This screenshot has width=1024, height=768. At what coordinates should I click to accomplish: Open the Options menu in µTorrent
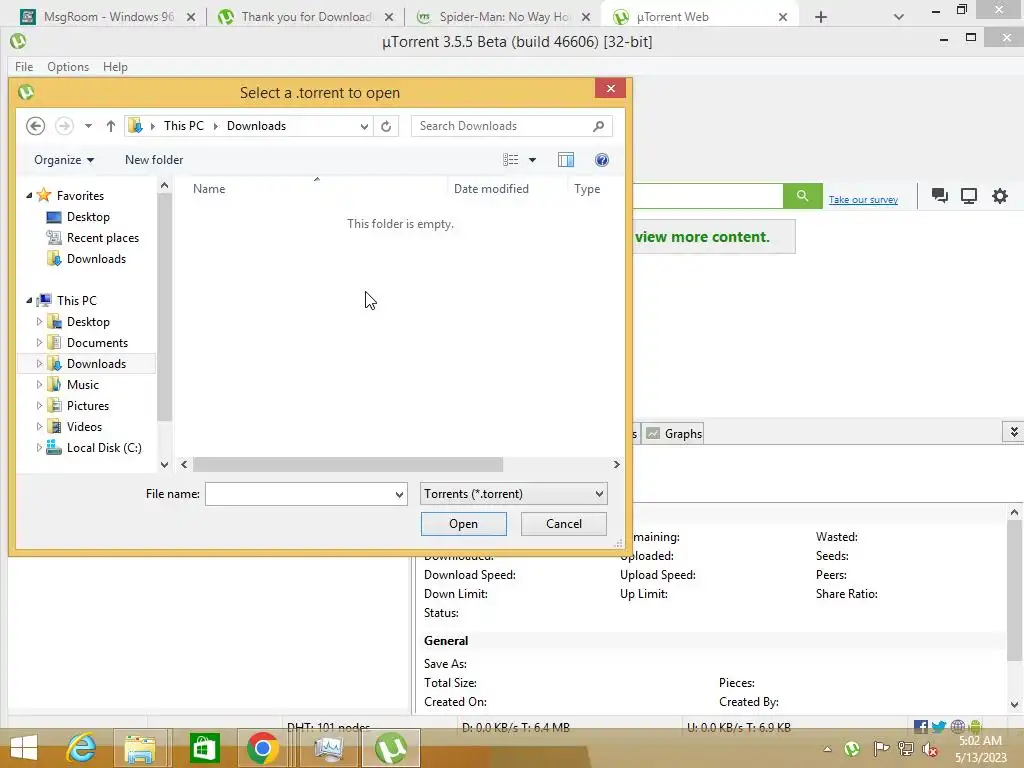68,67
